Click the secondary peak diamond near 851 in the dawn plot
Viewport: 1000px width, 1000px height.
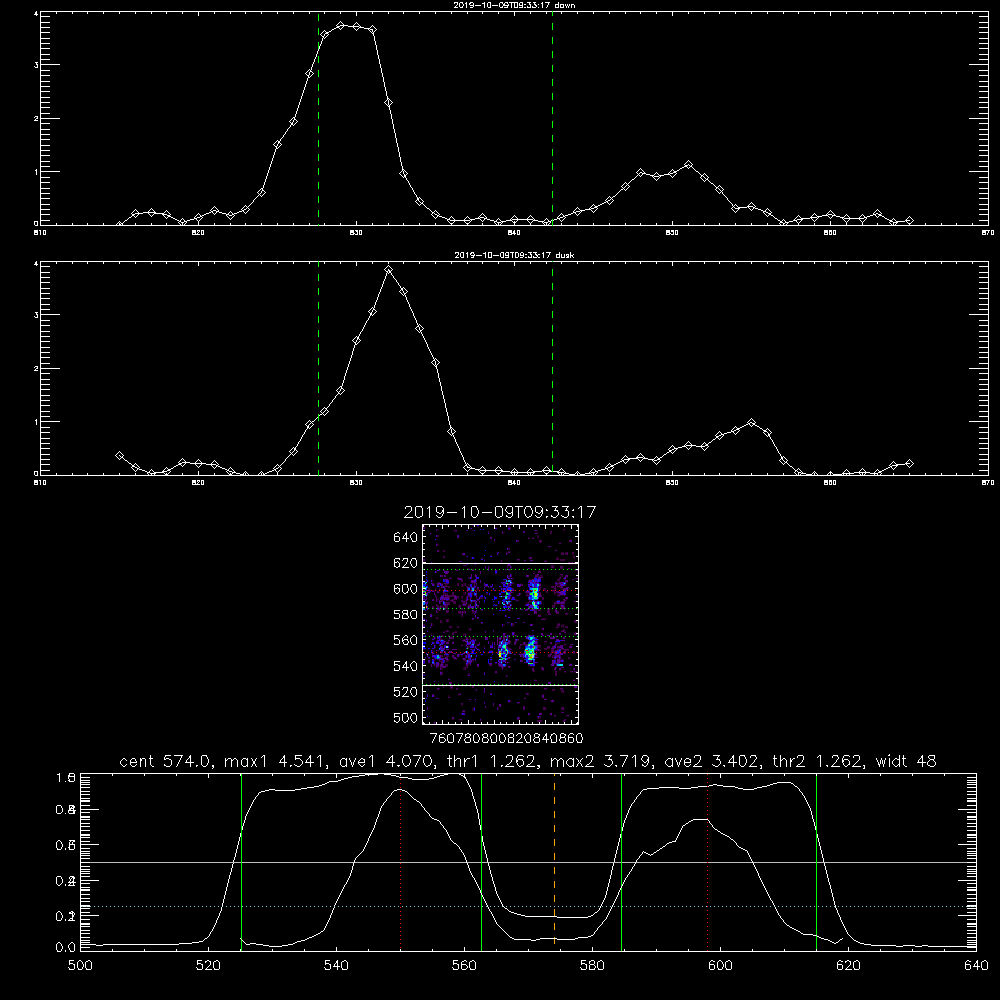pos(688,165)
